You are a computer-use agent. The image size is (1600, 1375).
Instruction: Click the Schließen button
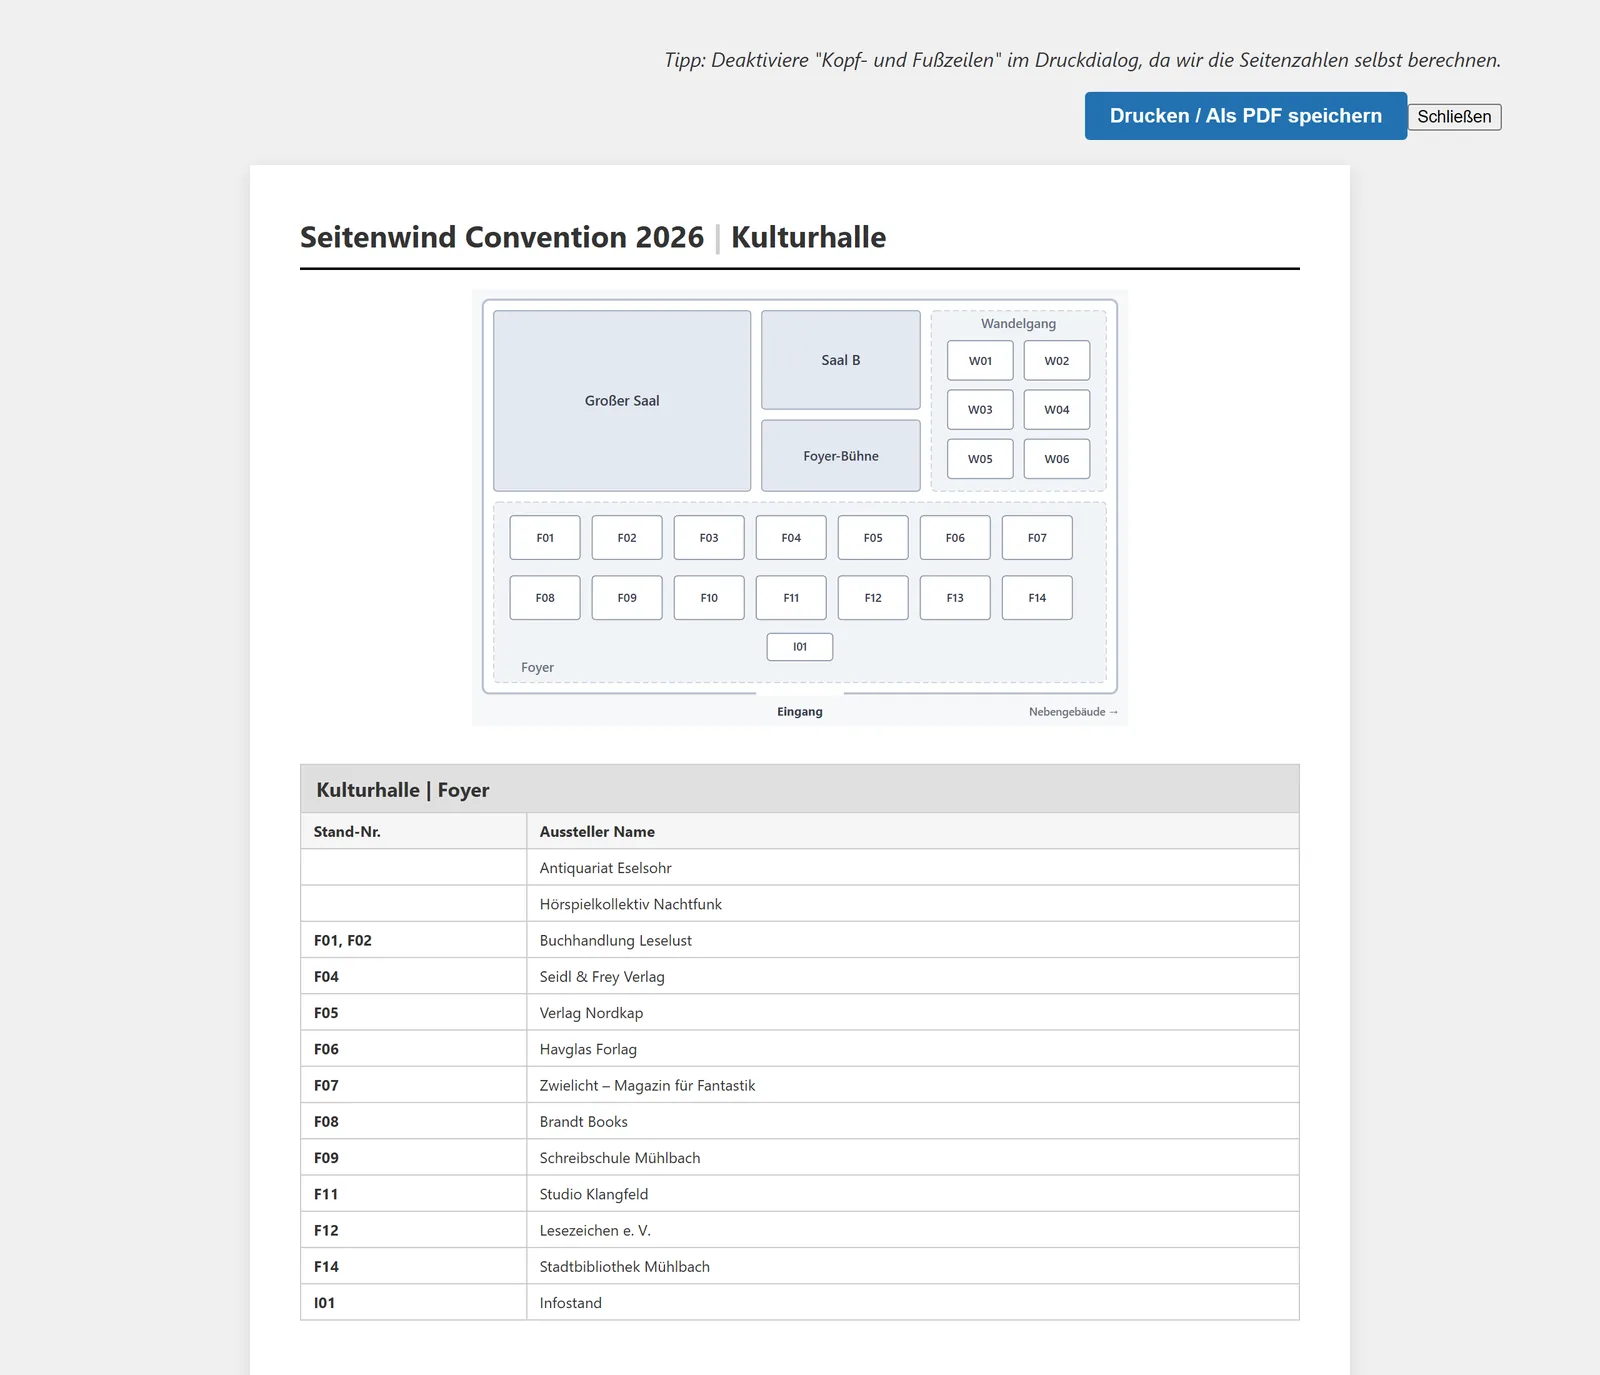(x=1454, y=117)
